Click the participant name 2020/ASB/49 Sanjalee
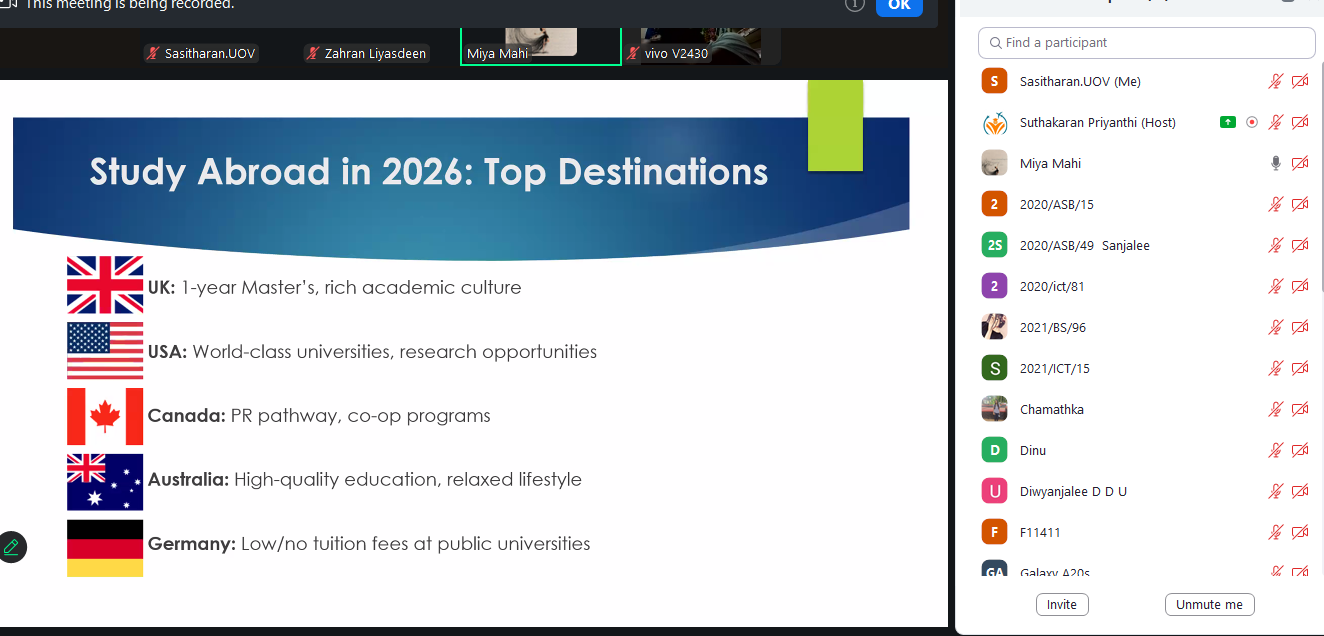1324x636 pixels. pyautogui.click(x=1085, y=245)
